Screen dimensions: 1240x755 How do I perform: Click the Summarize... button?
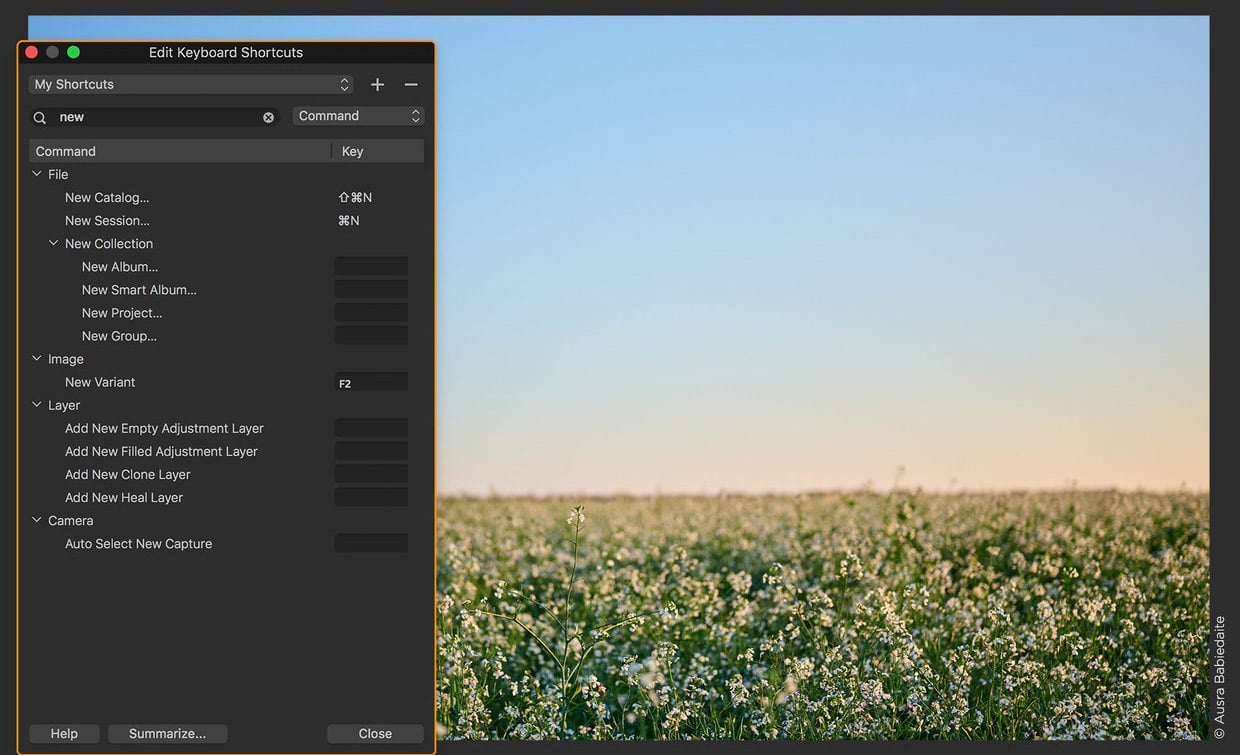(167, 733)
